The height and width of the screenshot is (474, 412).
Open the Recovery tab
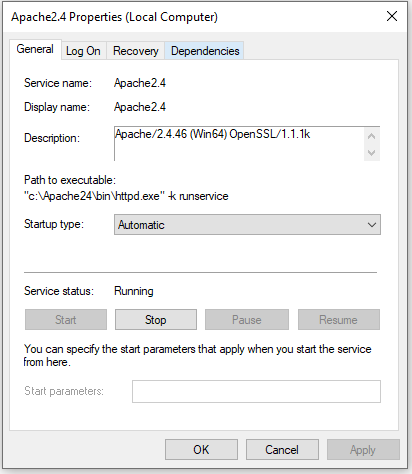(135, 51)
